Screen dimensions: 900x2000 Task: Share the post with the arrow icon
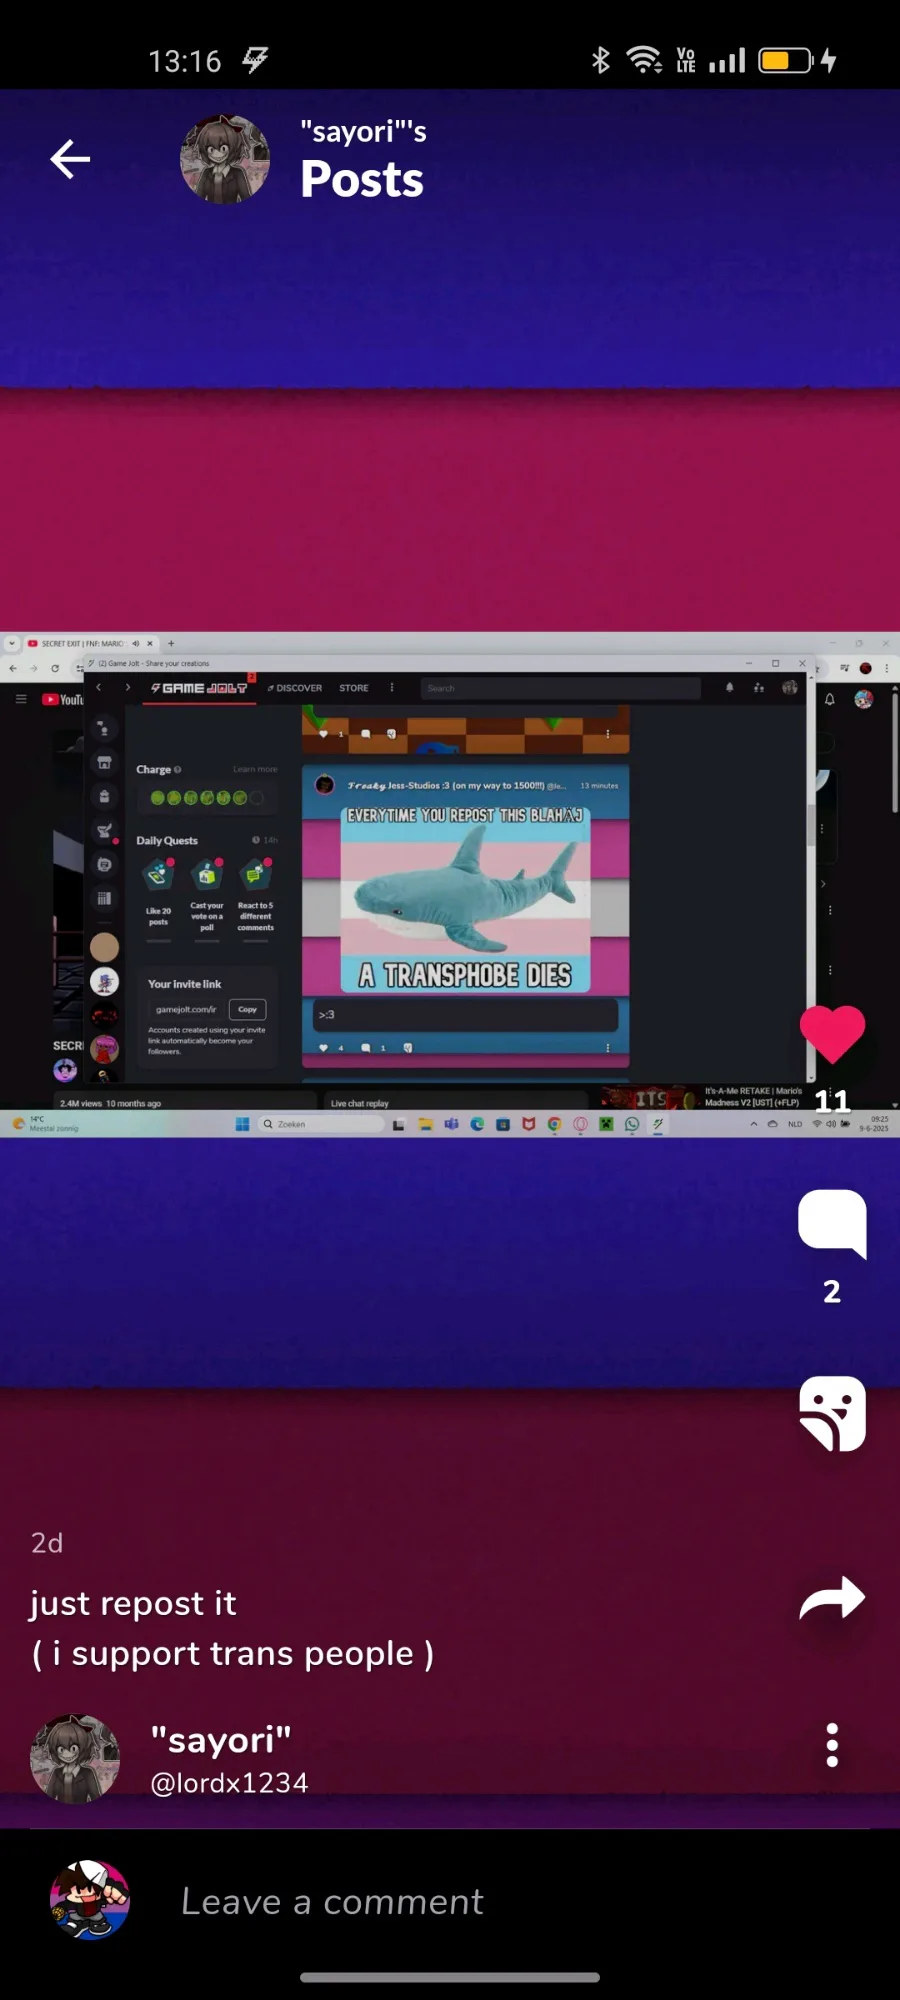(832, 1597)
